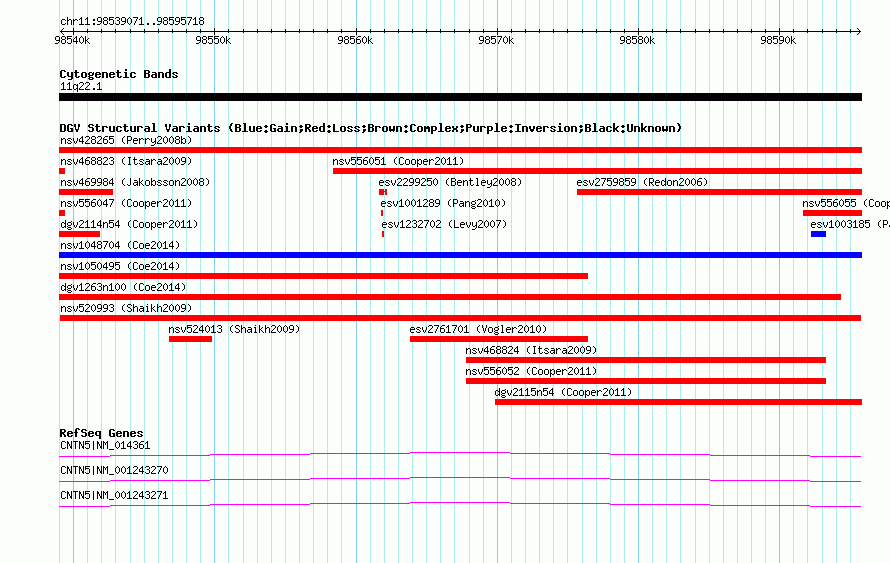This screenshot has width=890, height=563.
Task: Open the Cytogenetic Bands track heading
Action: pyautogui.click(x=119, y=74)
